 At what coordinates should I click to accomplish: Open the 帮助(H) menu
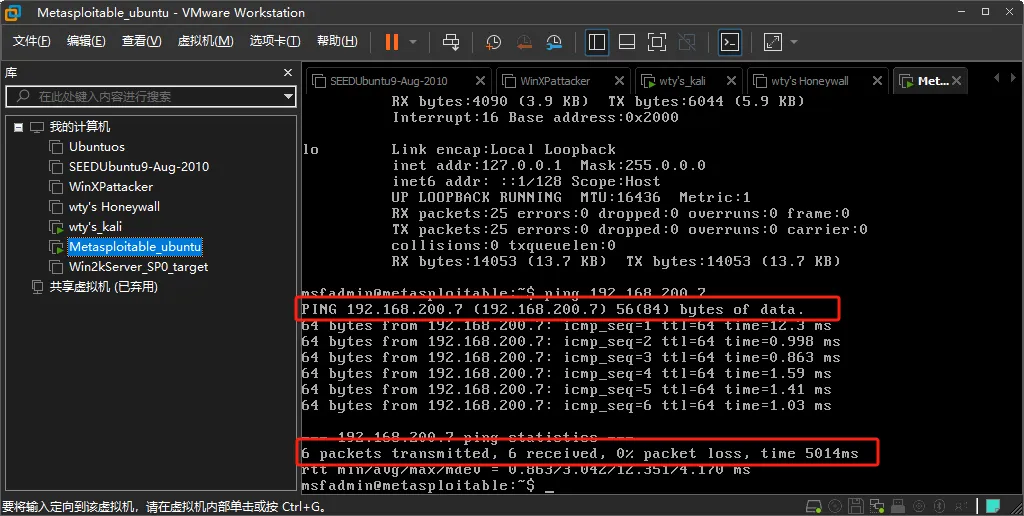337,41
